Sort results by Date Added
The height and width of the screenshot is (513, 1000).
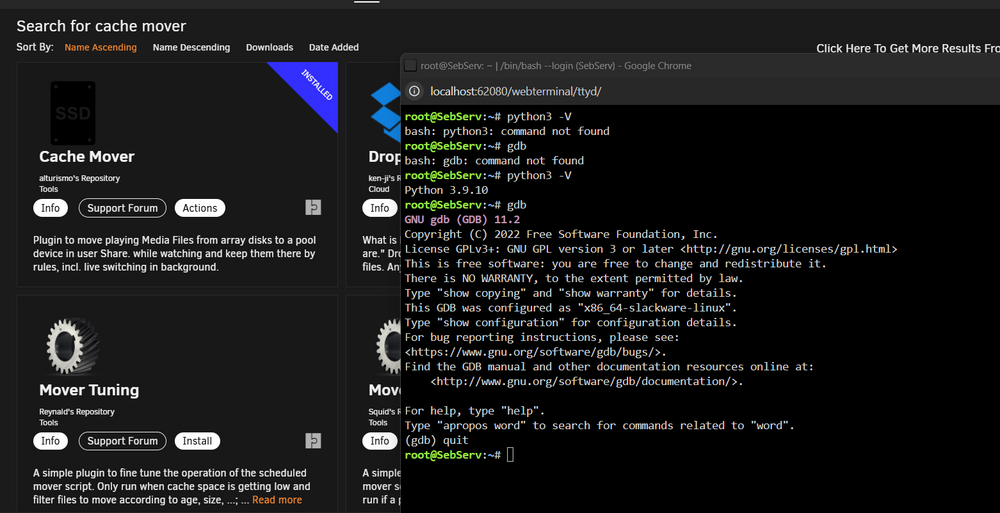pos(334,47)
